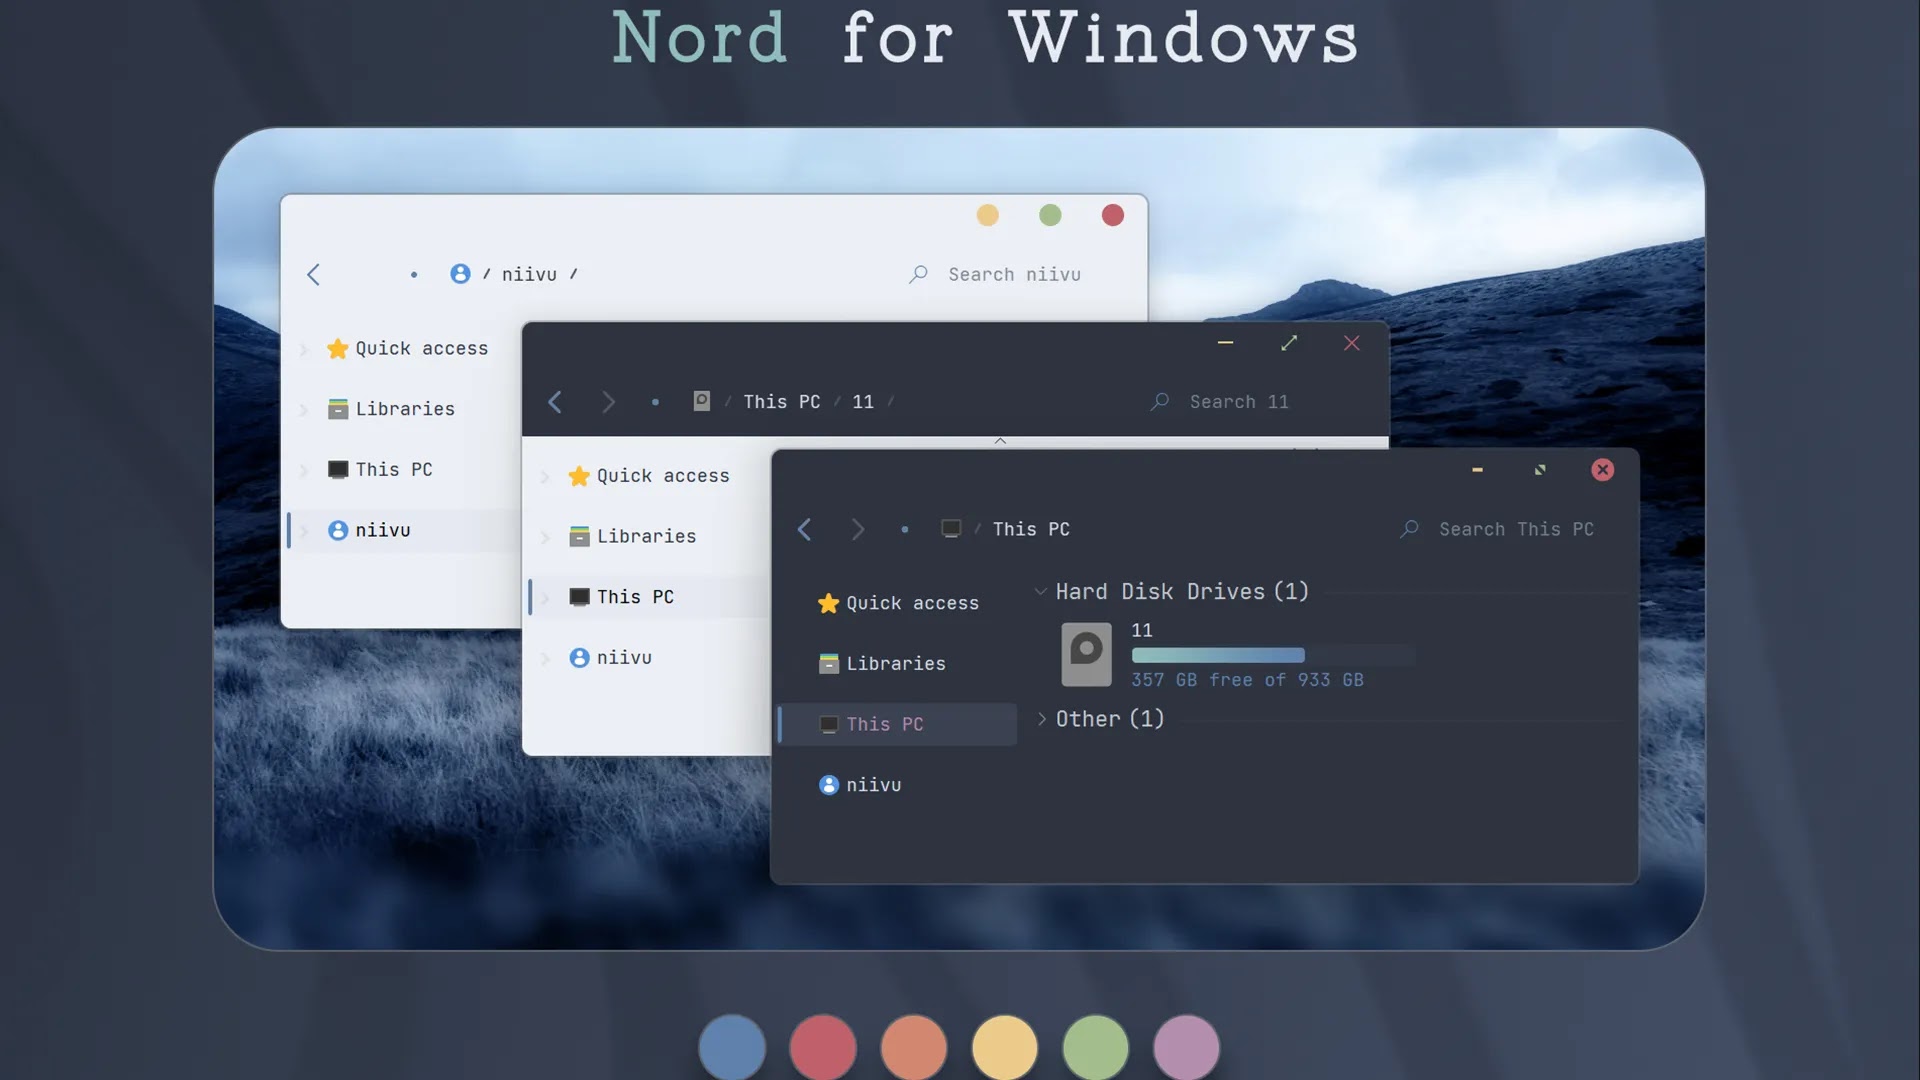This screenshot has height=1080, width=1920.
Task: Select the hard disk drive 11 icon
Action: point(1086,654)
